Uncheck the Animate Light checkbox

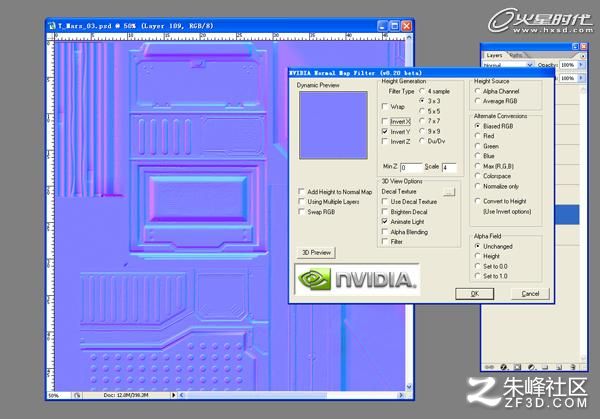[x=385, y=221]
